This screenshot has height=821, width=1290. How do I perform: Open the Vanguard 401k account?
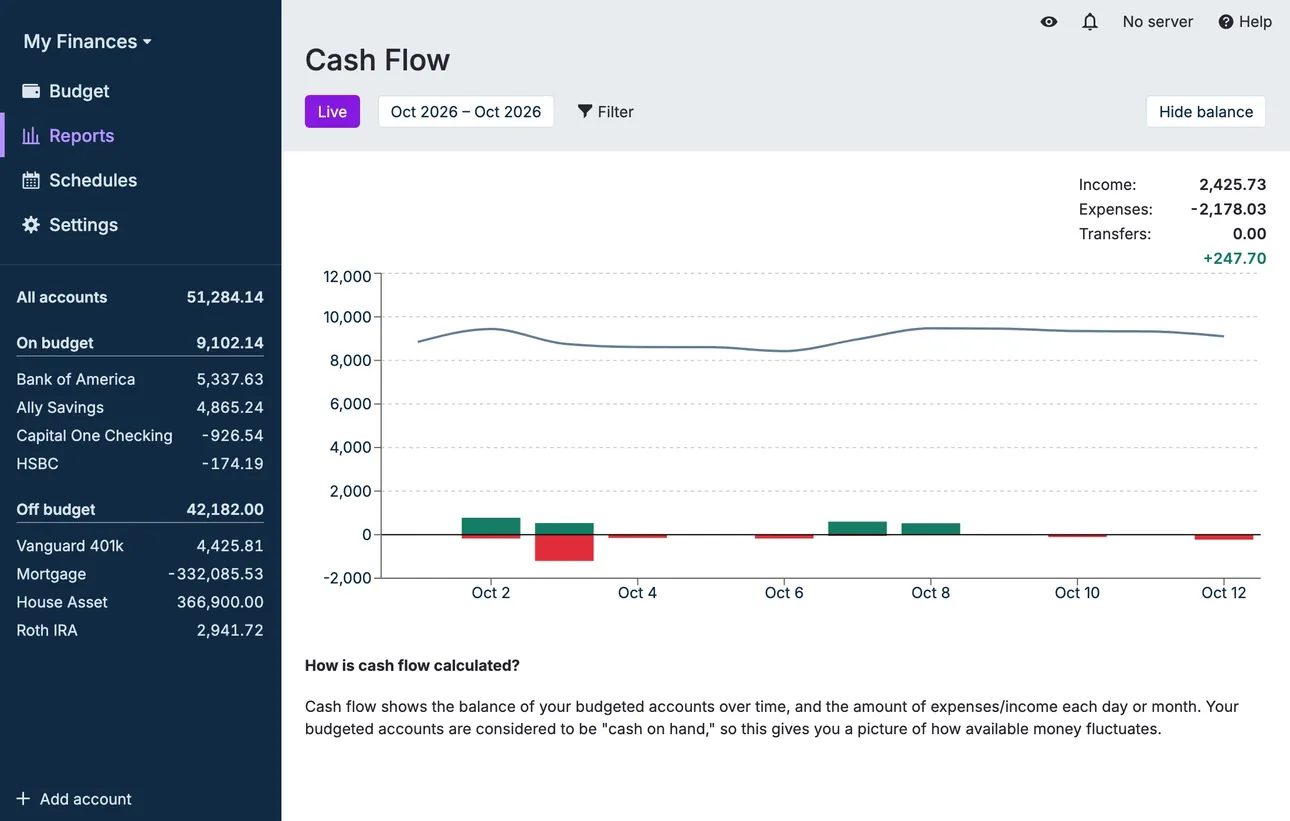[x=140, y=546]
